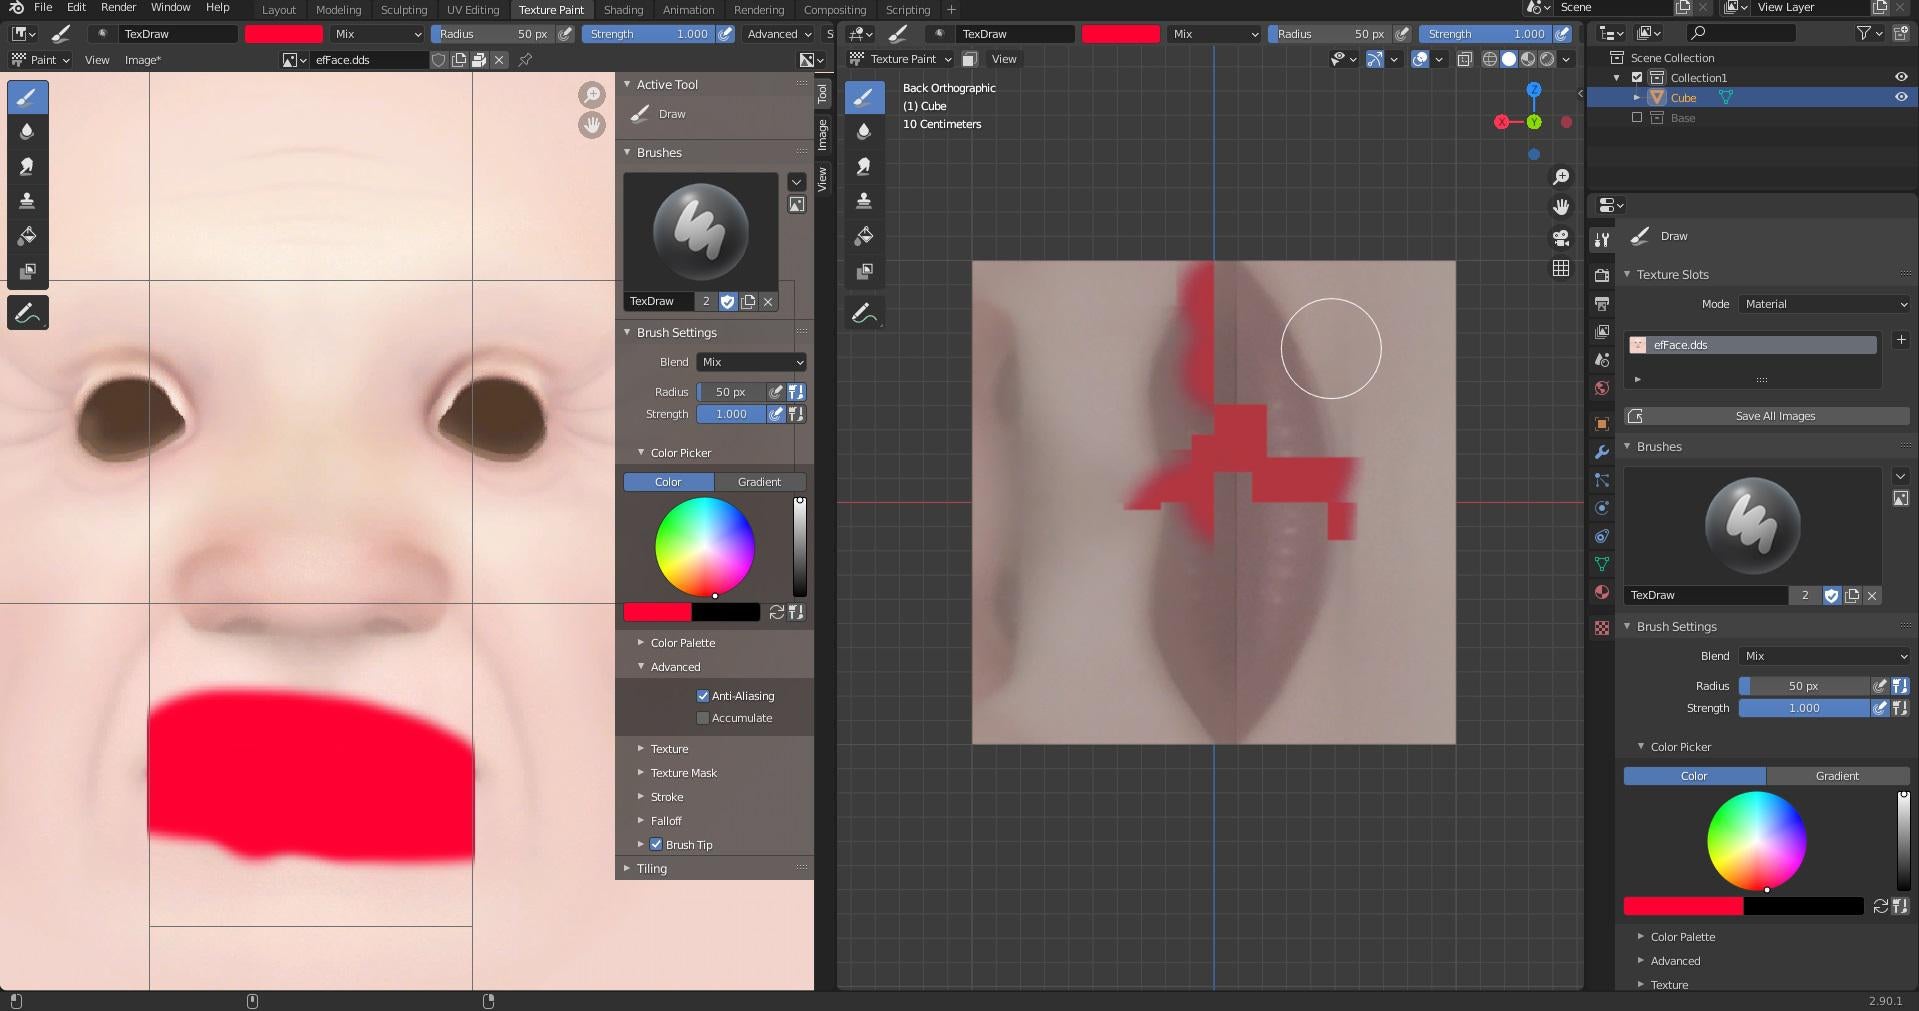This screenshot has width=1919, height=1011.
Task: Adjust Strength slider in Brush Settings sidebar
Action: (731, 414)
